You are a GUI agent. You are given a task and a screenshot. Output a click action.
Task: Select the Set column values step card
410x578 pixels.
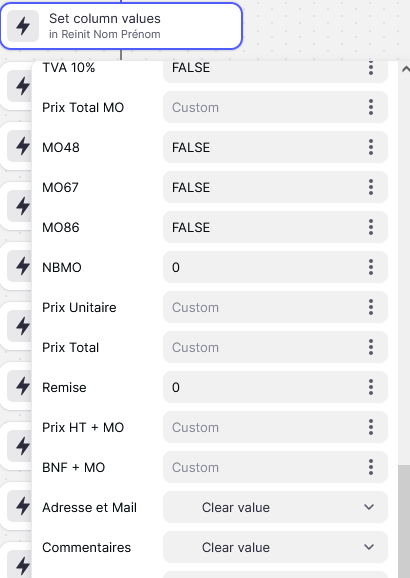[x=121, y=26]
